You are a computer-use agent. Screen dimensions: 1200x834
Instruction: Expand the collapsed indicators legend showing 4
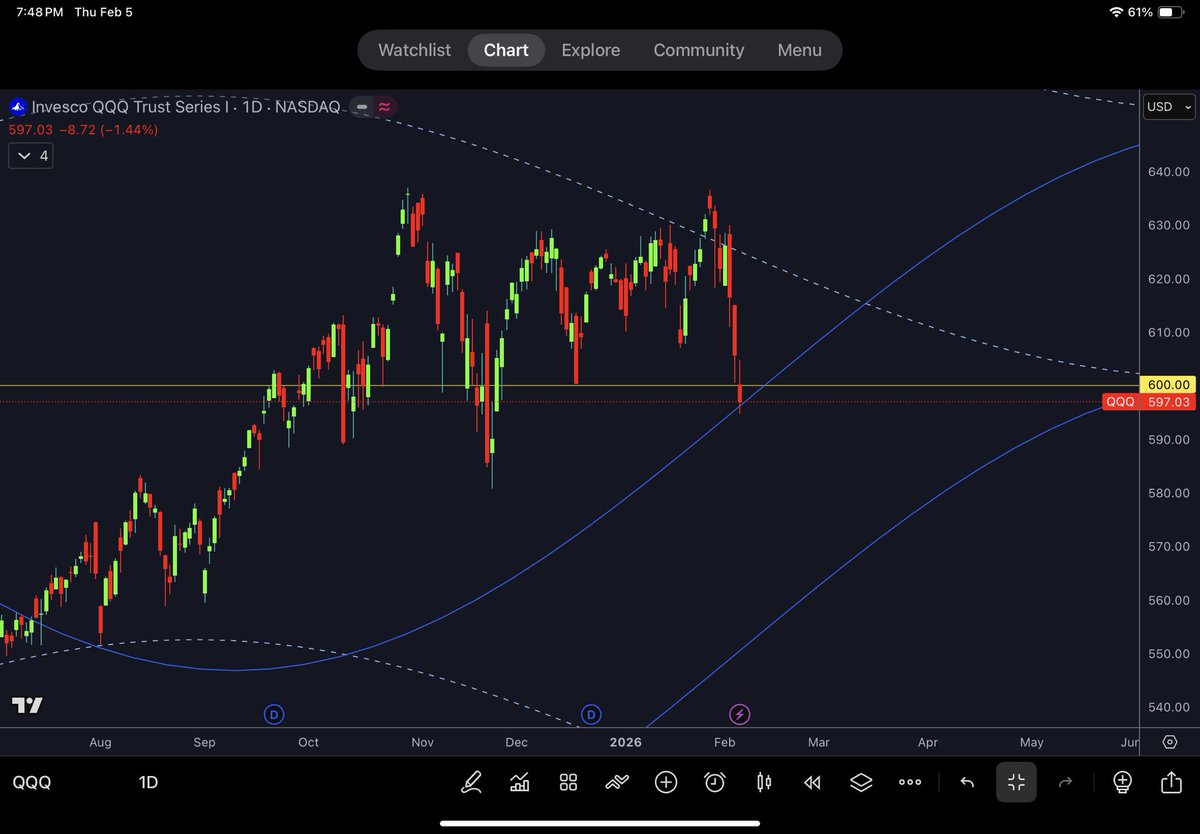point(31,156)
